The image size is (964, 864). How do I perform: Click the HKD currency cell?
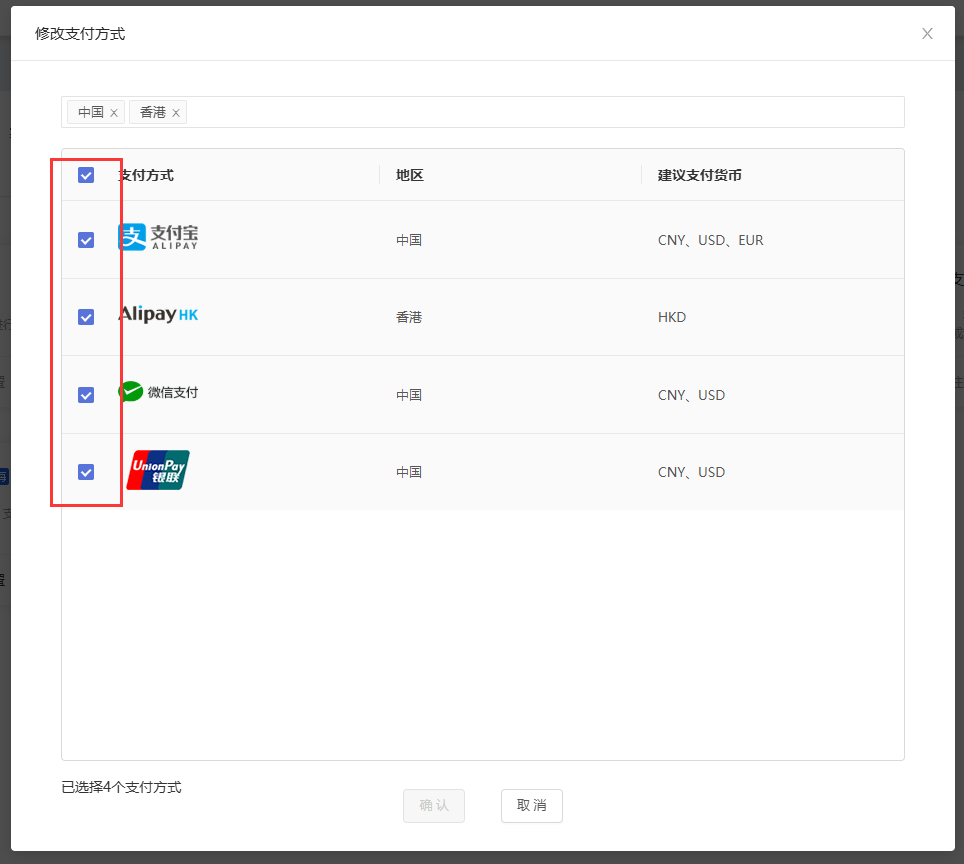[672, 317]
